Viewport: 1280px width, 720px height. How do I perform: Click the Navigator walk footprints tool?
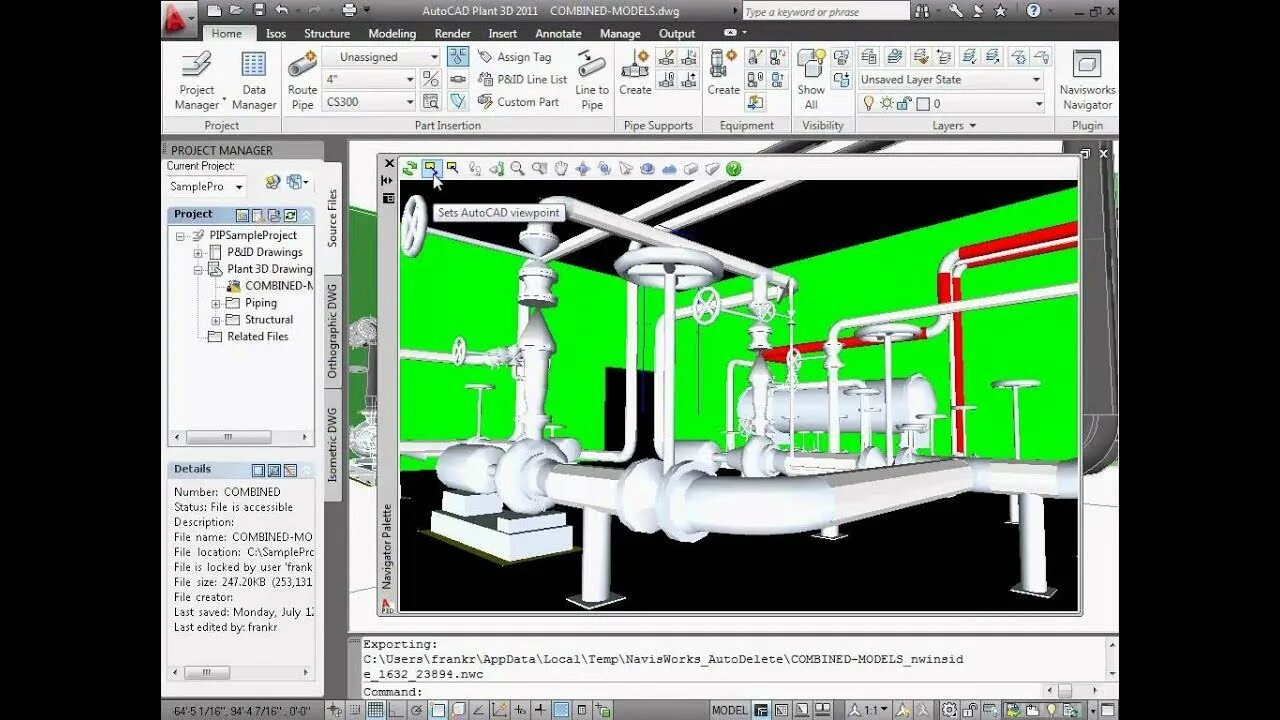point(475,169)
